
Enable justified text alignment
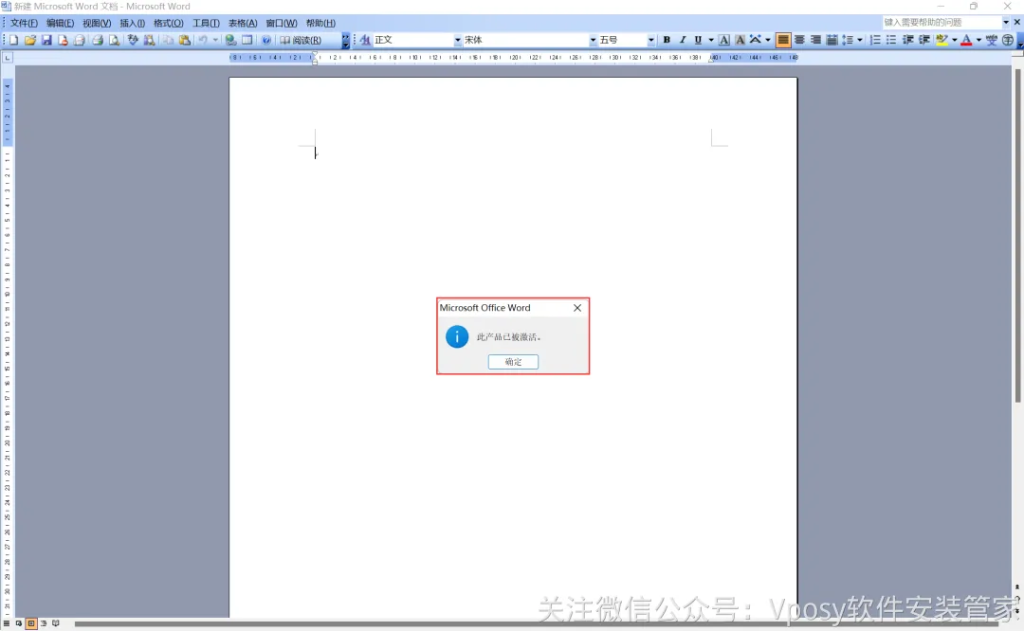click(783, 40)
